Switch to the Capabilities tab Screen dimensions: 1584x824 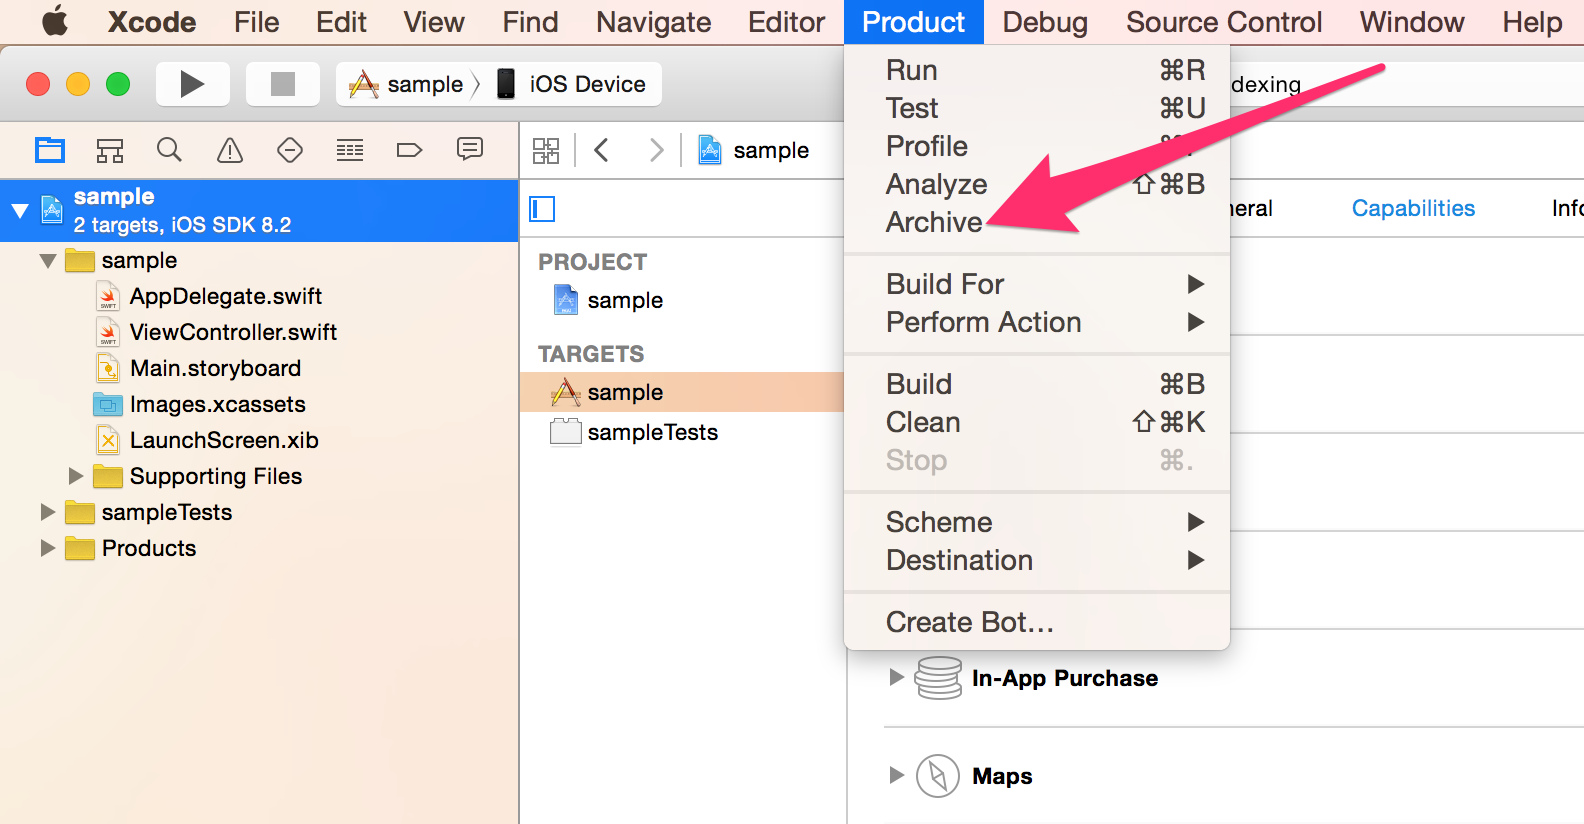click(x=1412, y=208)
